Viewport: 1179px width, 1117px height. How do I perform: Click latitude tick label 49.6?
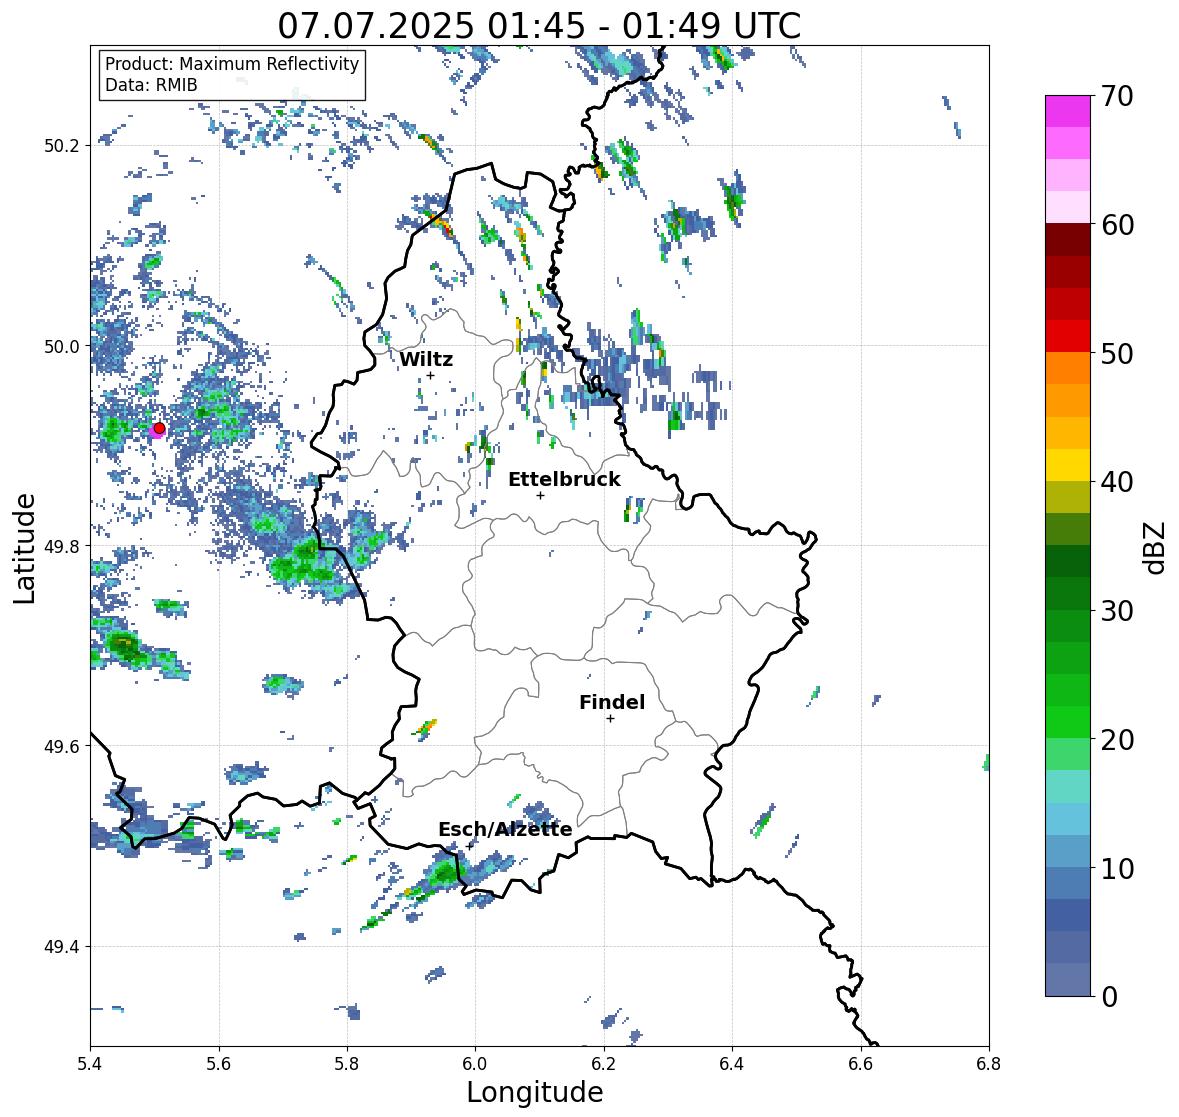(62, 746)
